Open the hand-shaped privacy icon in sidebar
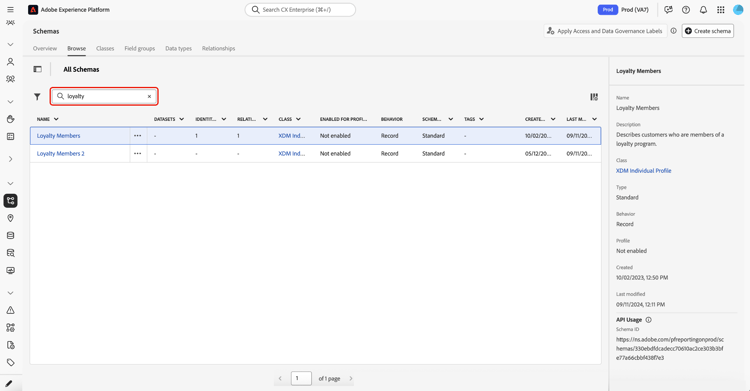 (10, 119)
